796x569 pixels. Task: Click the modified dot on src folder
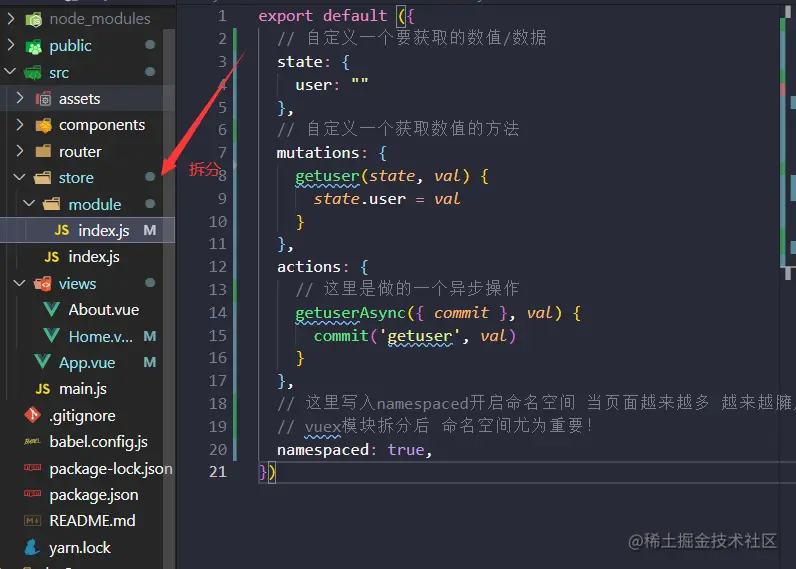click(x=150, y=72)
